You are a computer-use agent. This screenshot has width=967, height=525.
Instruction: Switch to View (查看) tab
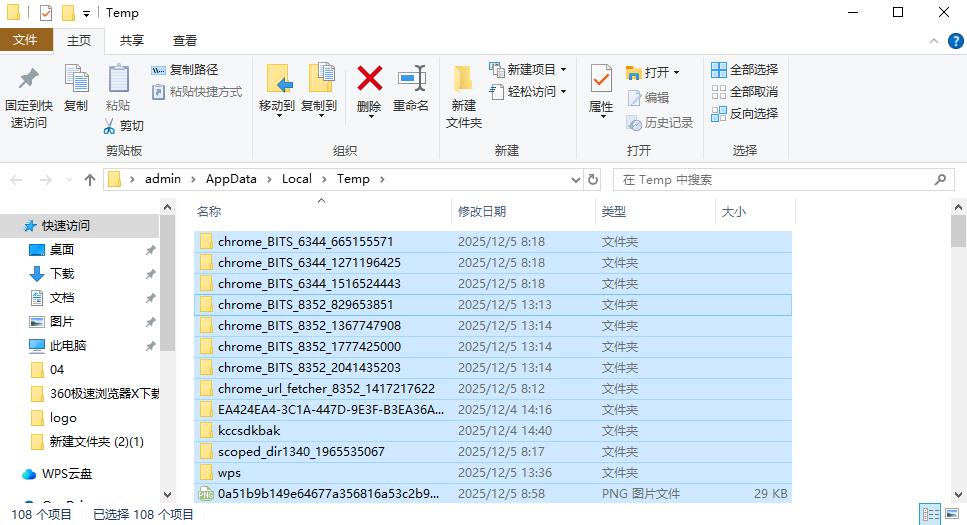[184, 41]
